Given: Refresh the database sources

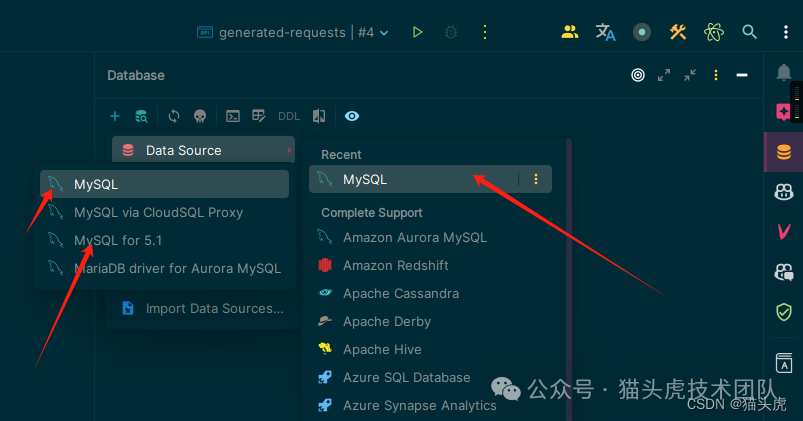Looking at the screenshot, I should click(x=174, y=116).
